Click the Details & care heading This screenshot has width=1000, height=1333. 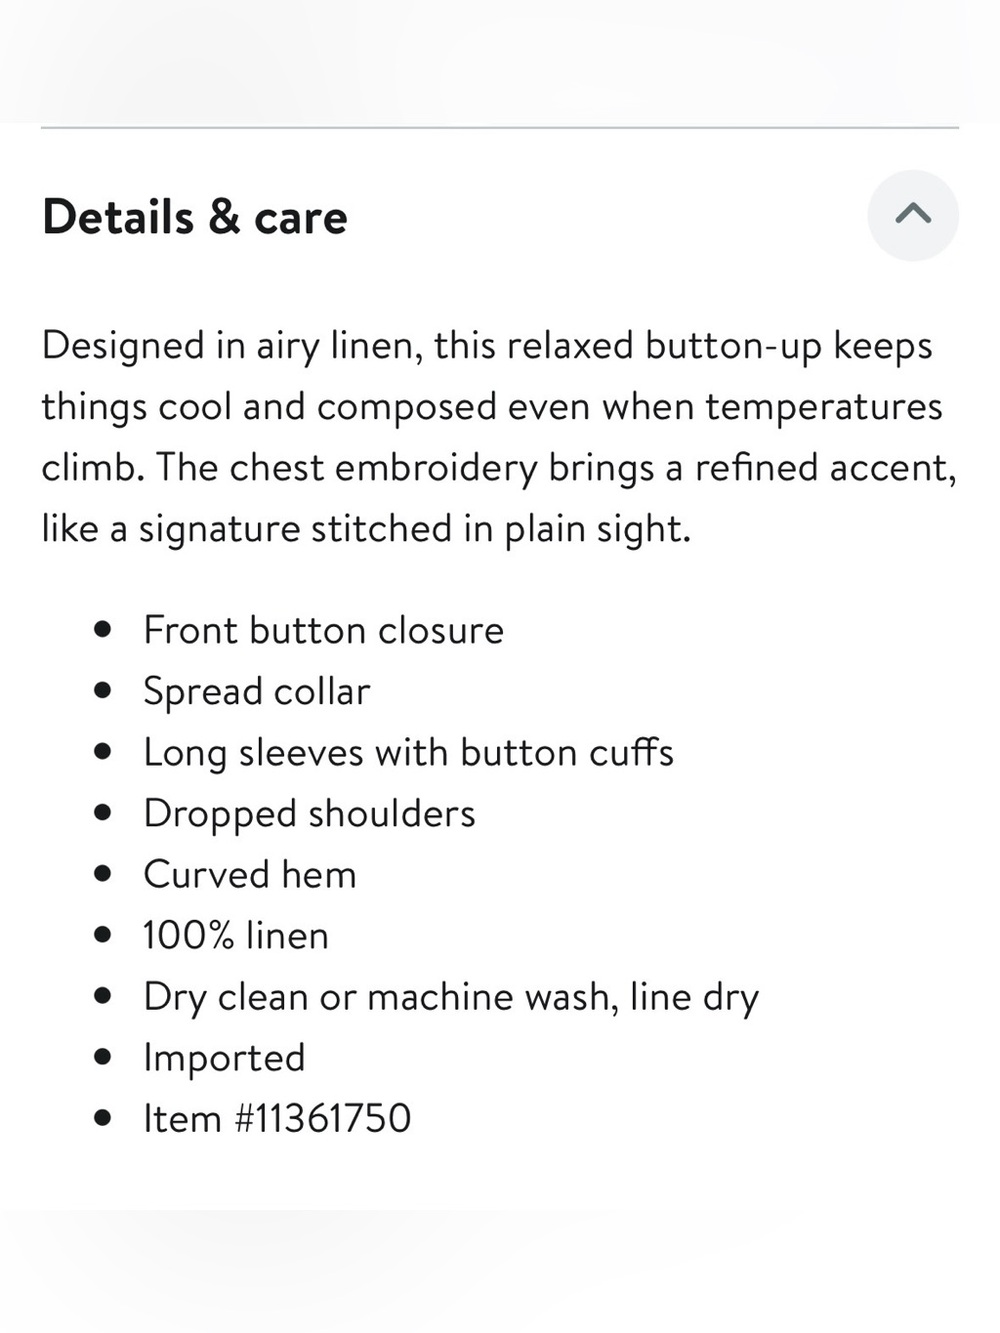click(195, 218)
